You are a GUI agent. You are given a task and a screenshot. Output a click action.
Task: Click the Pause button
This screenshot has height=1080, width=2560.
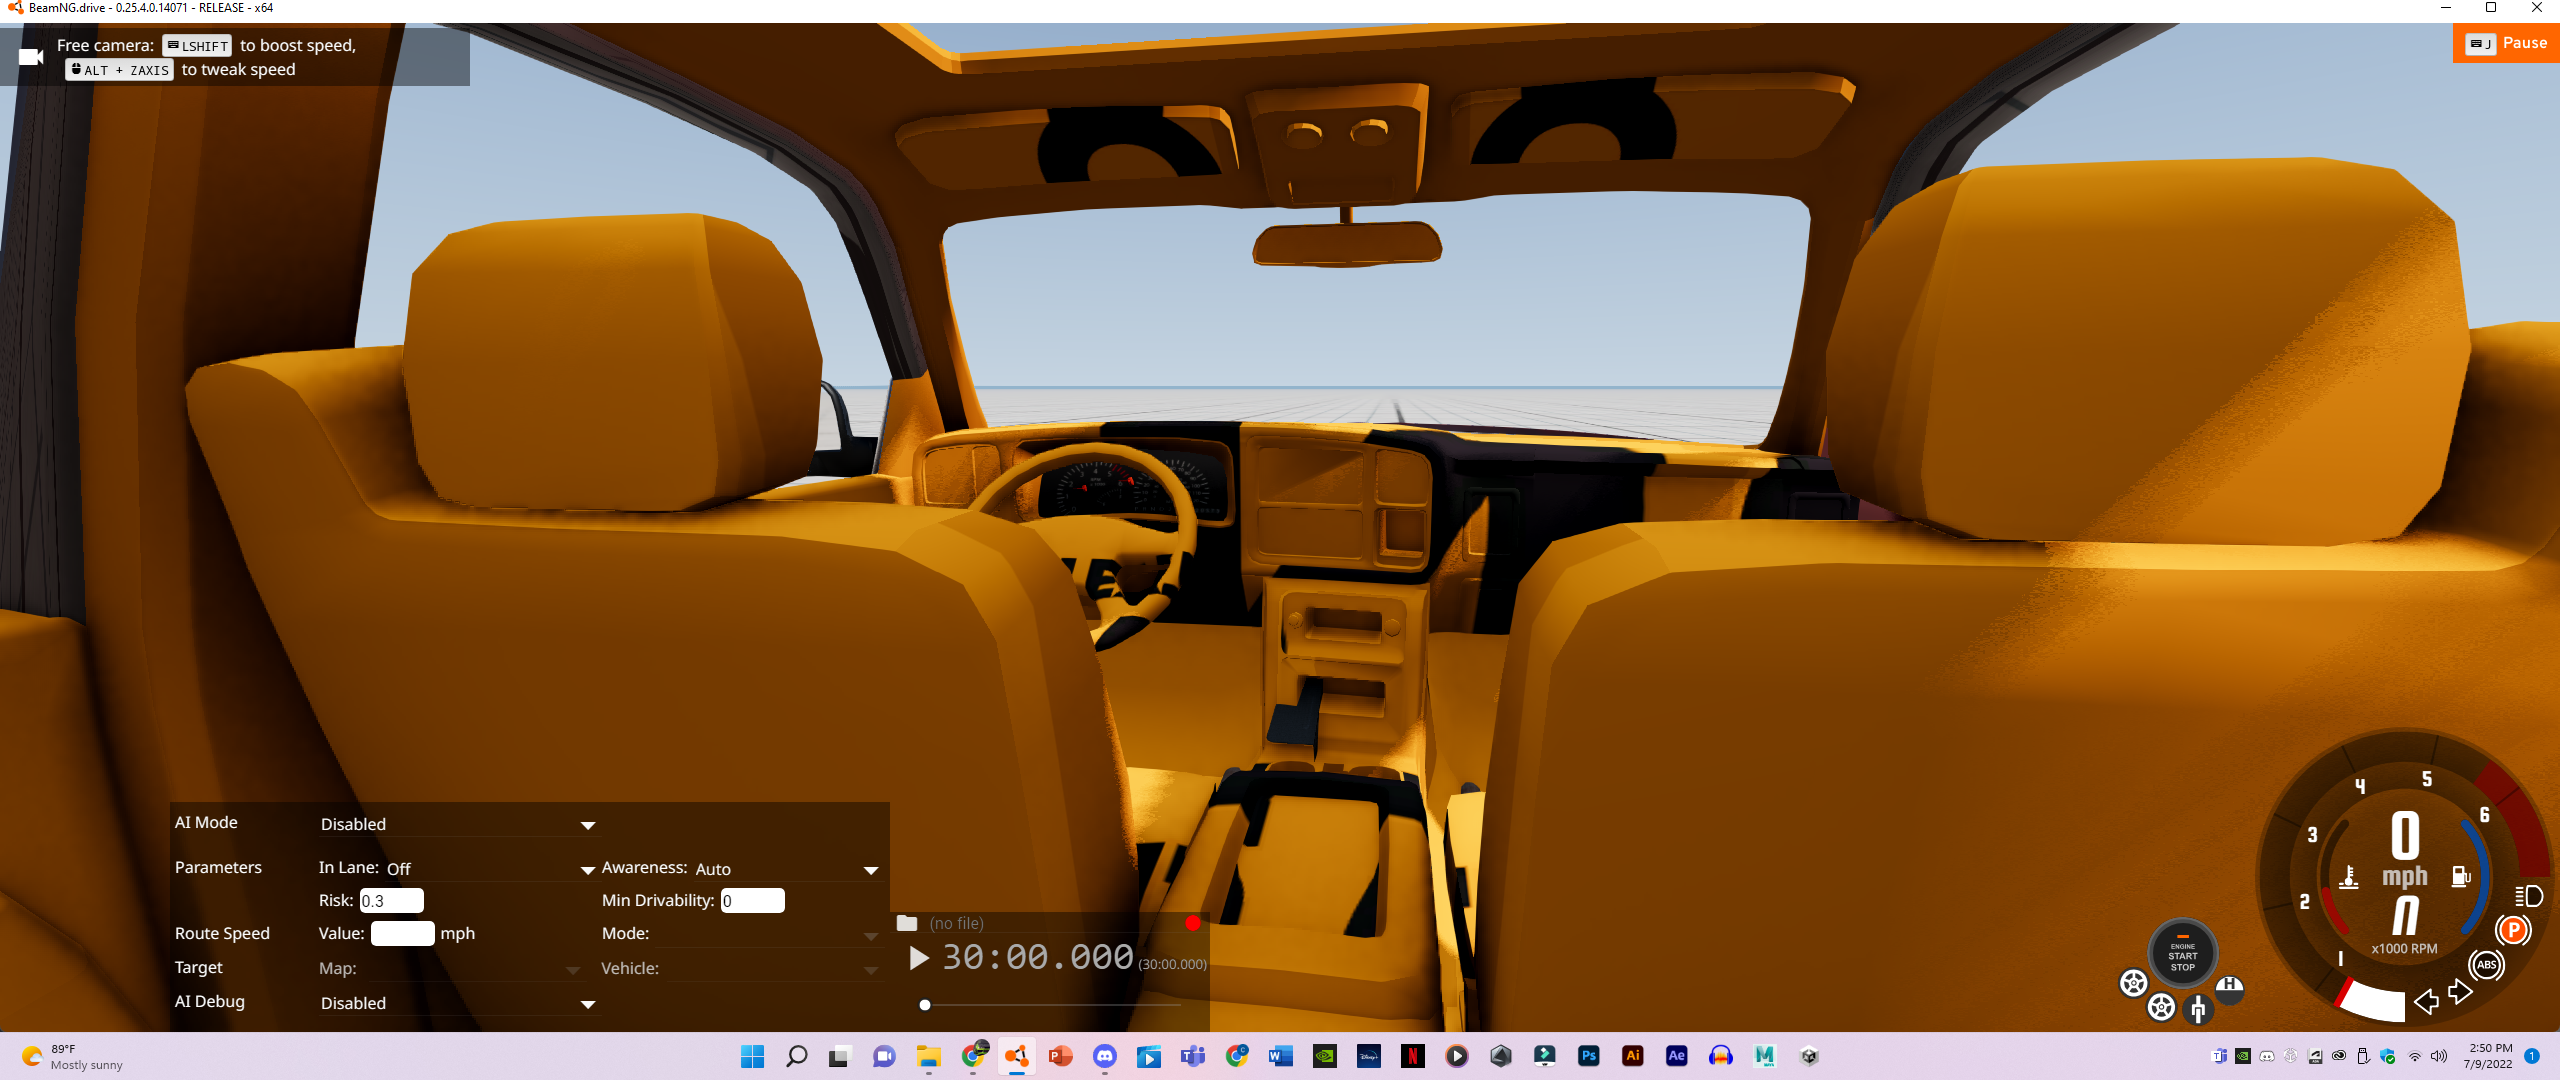[x=2506, y=43]
